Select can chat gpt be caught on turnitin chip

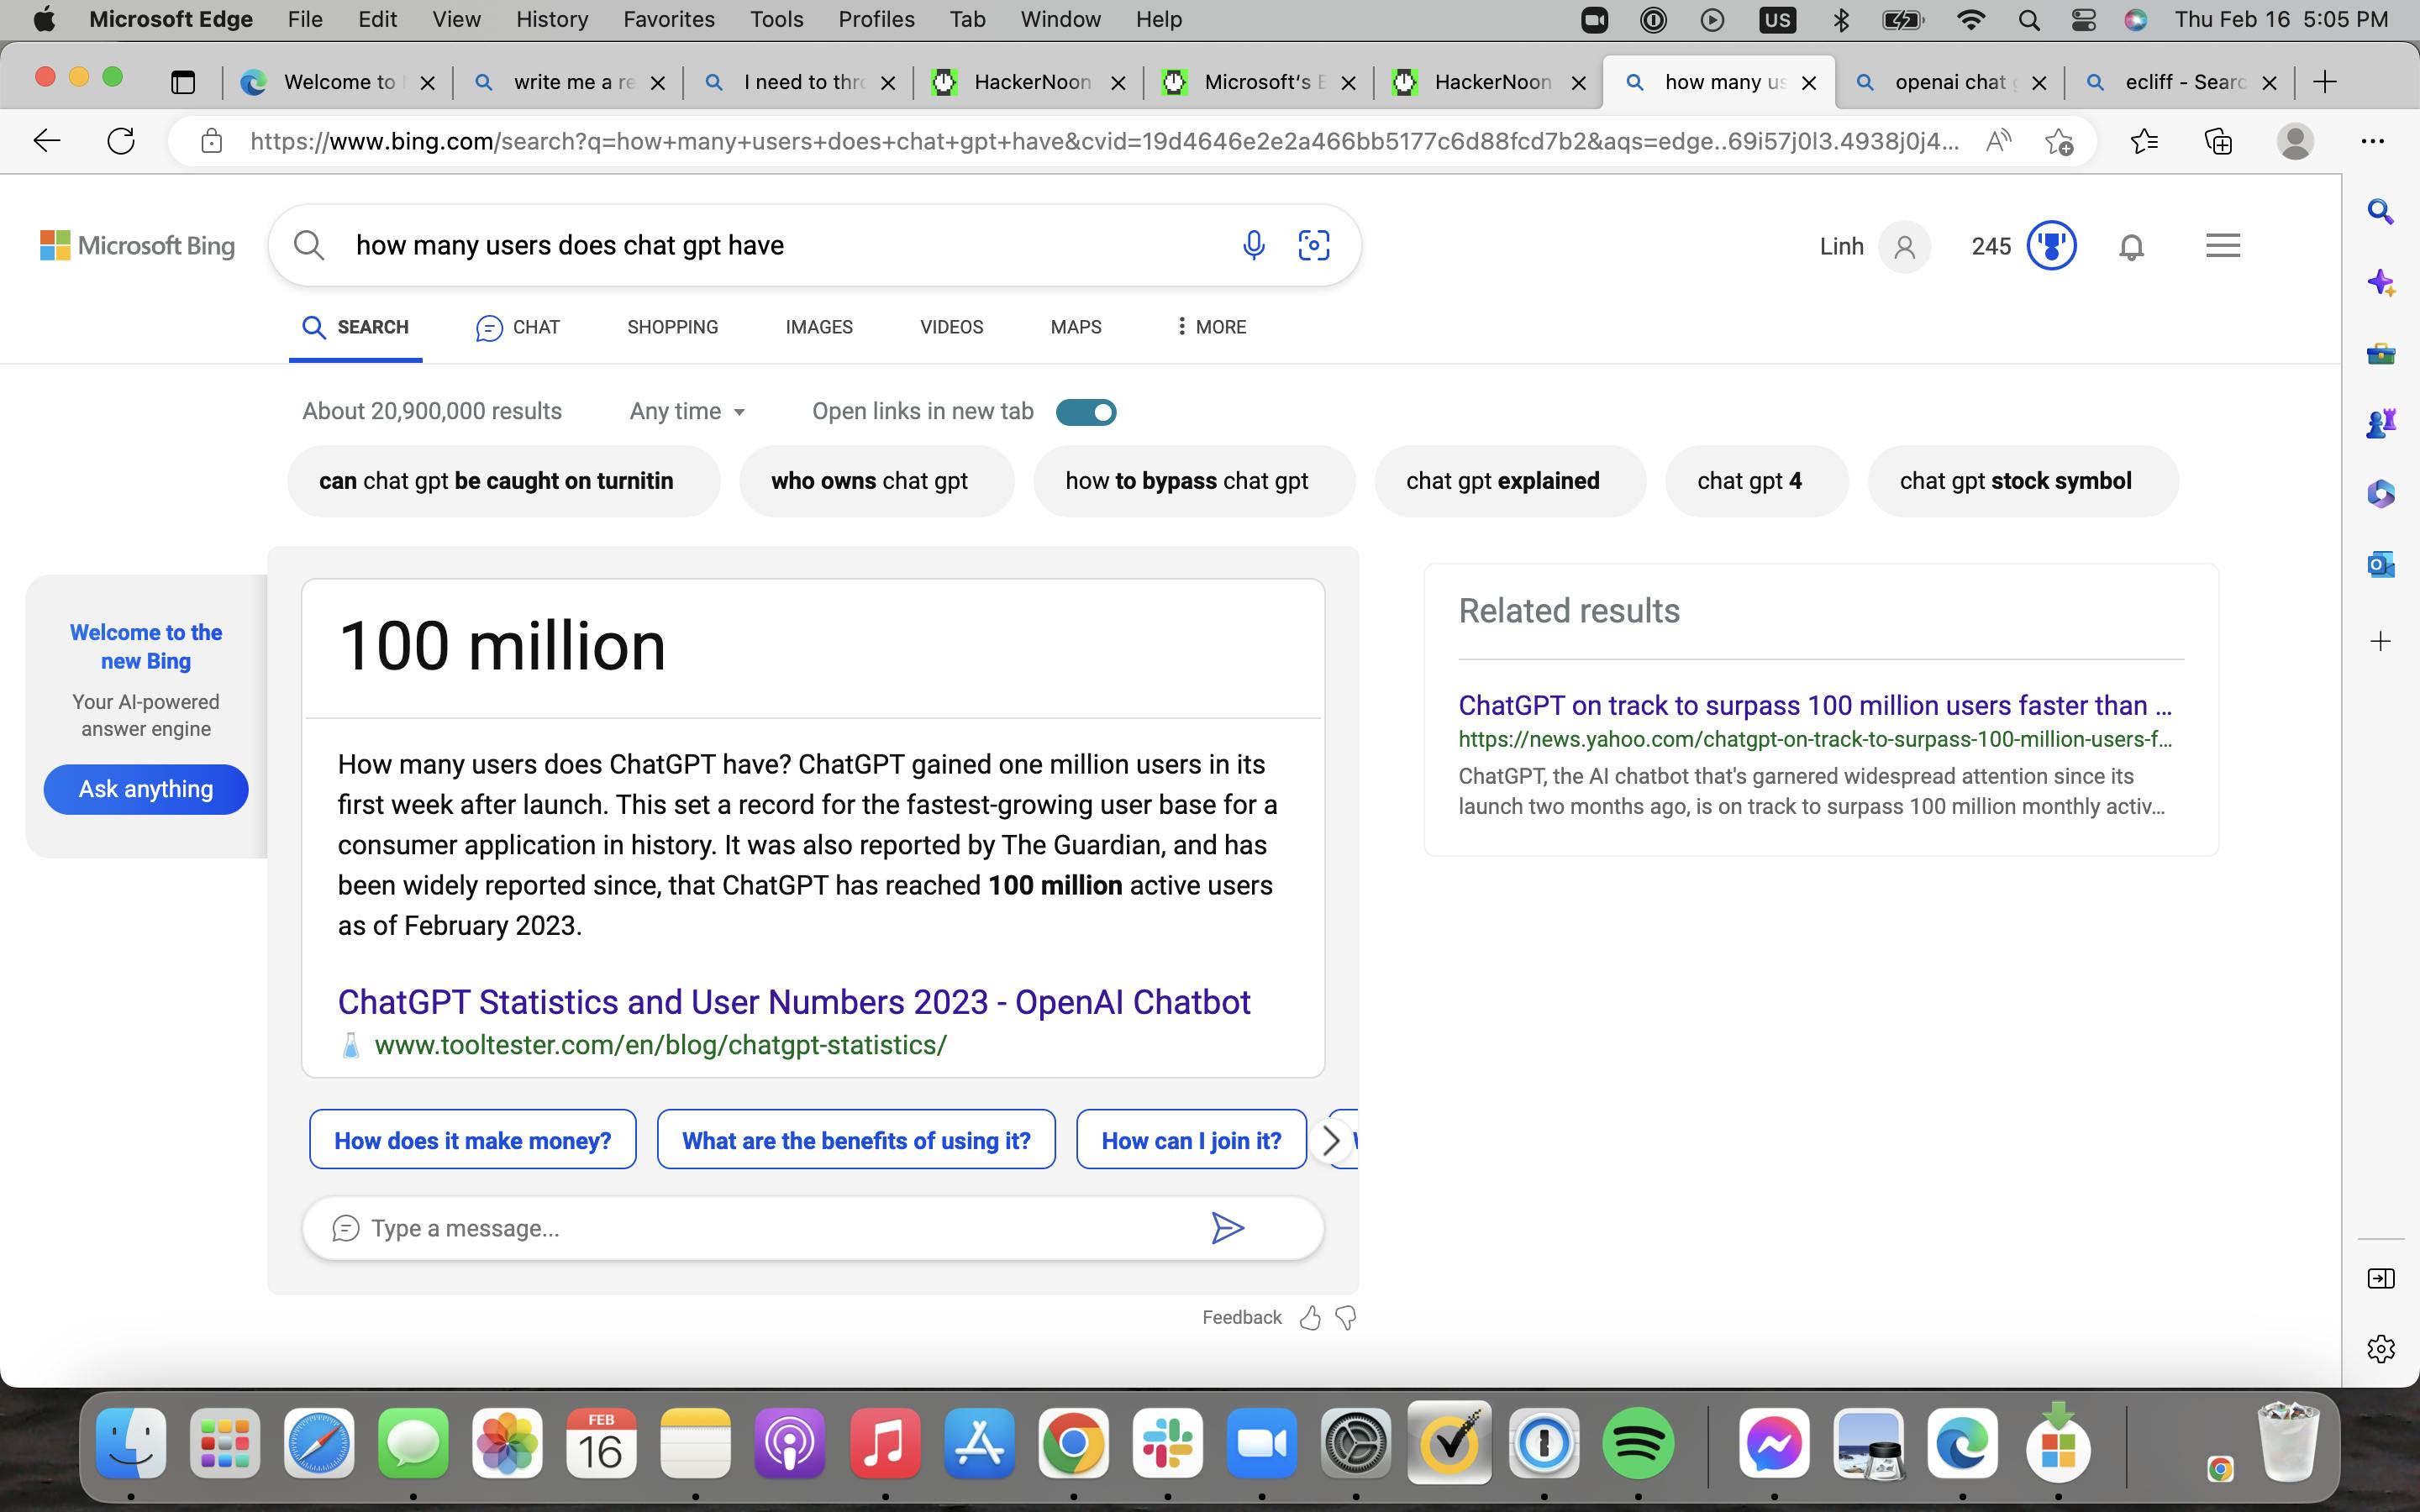pyautogui.click(x=503, y=481)
